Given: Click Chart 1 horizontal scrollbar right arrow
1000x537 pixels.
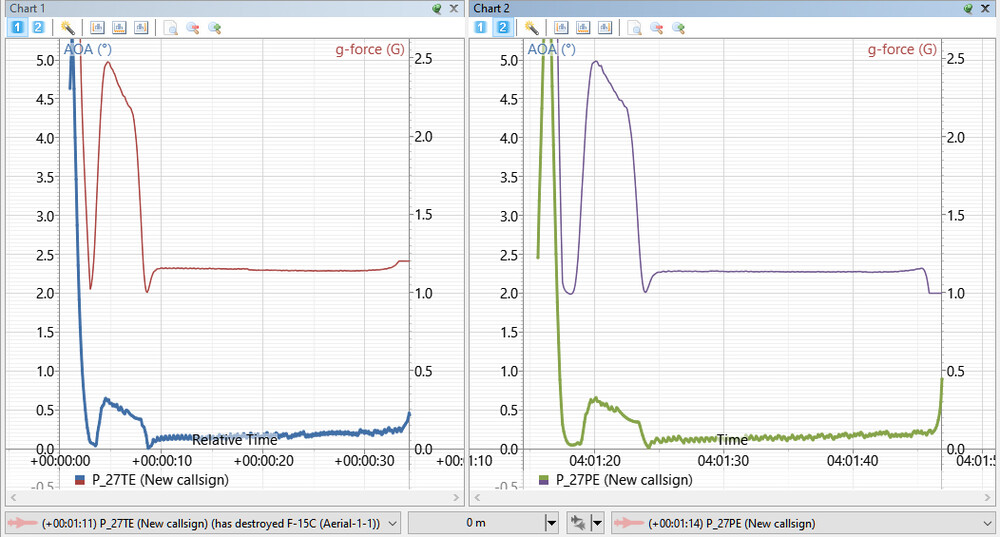Looking at the screenshot, I should 456,497.
